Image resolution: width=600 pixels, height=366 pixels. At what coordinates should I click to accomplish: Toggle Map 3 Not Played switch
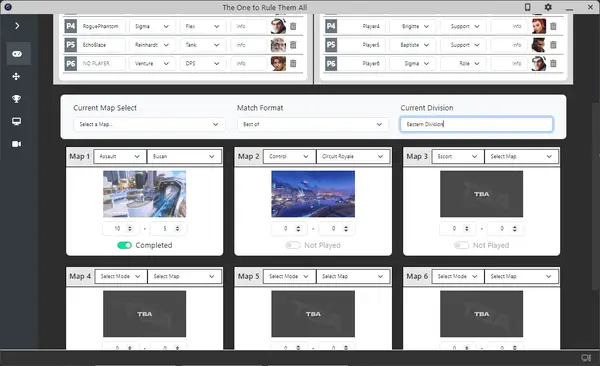[461, 245]
